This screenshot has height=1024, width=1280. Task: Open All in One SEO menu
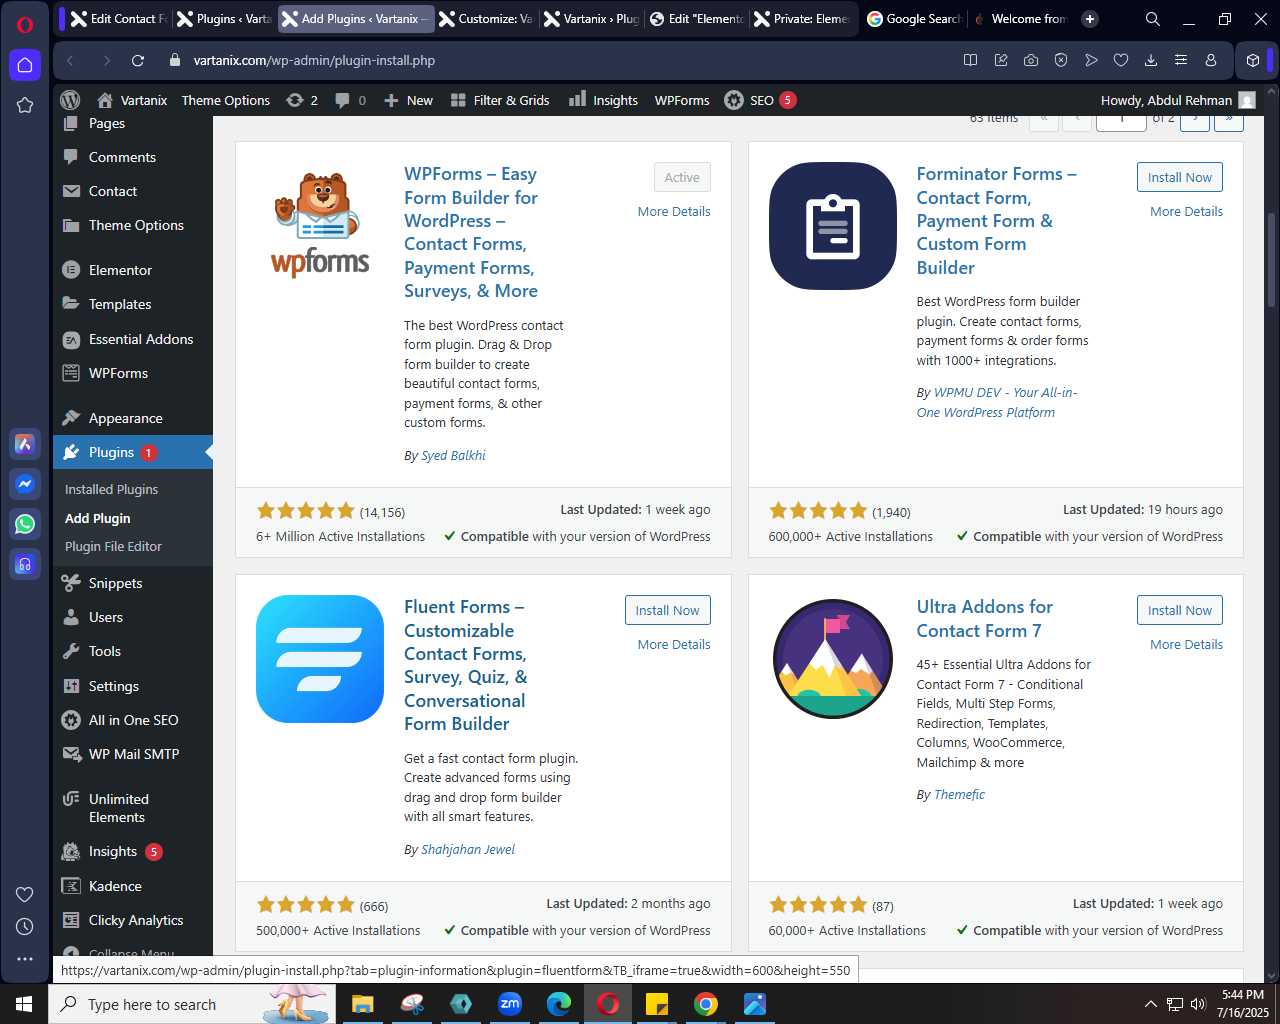click(x=132, y=720)
